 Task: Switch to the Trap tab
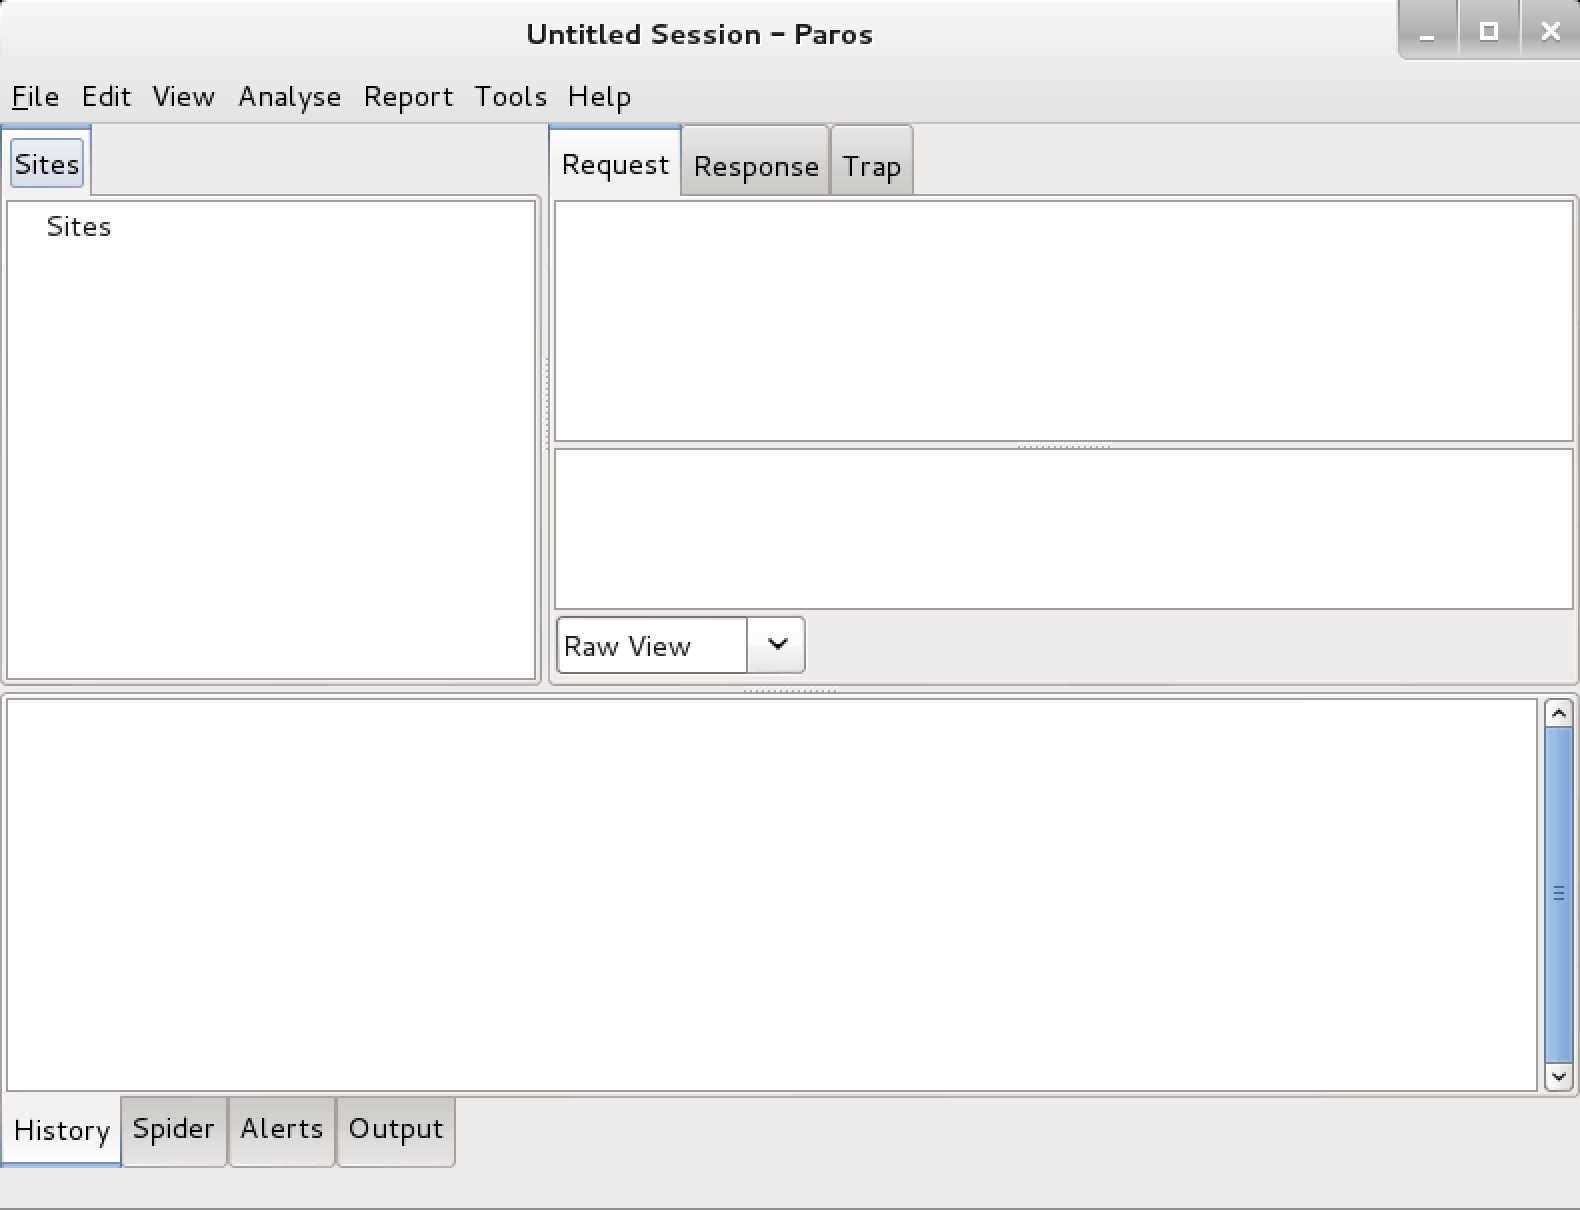[x=871, y=166]
